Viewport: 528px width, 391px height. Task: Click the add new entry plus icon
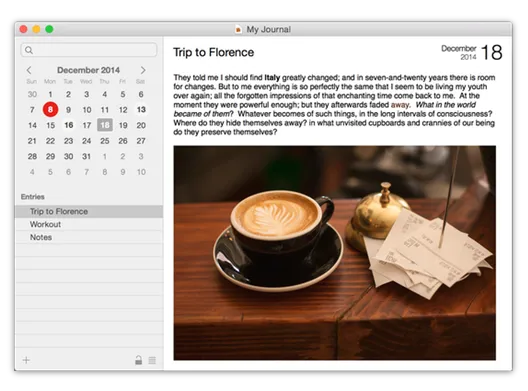click(26, 360)
